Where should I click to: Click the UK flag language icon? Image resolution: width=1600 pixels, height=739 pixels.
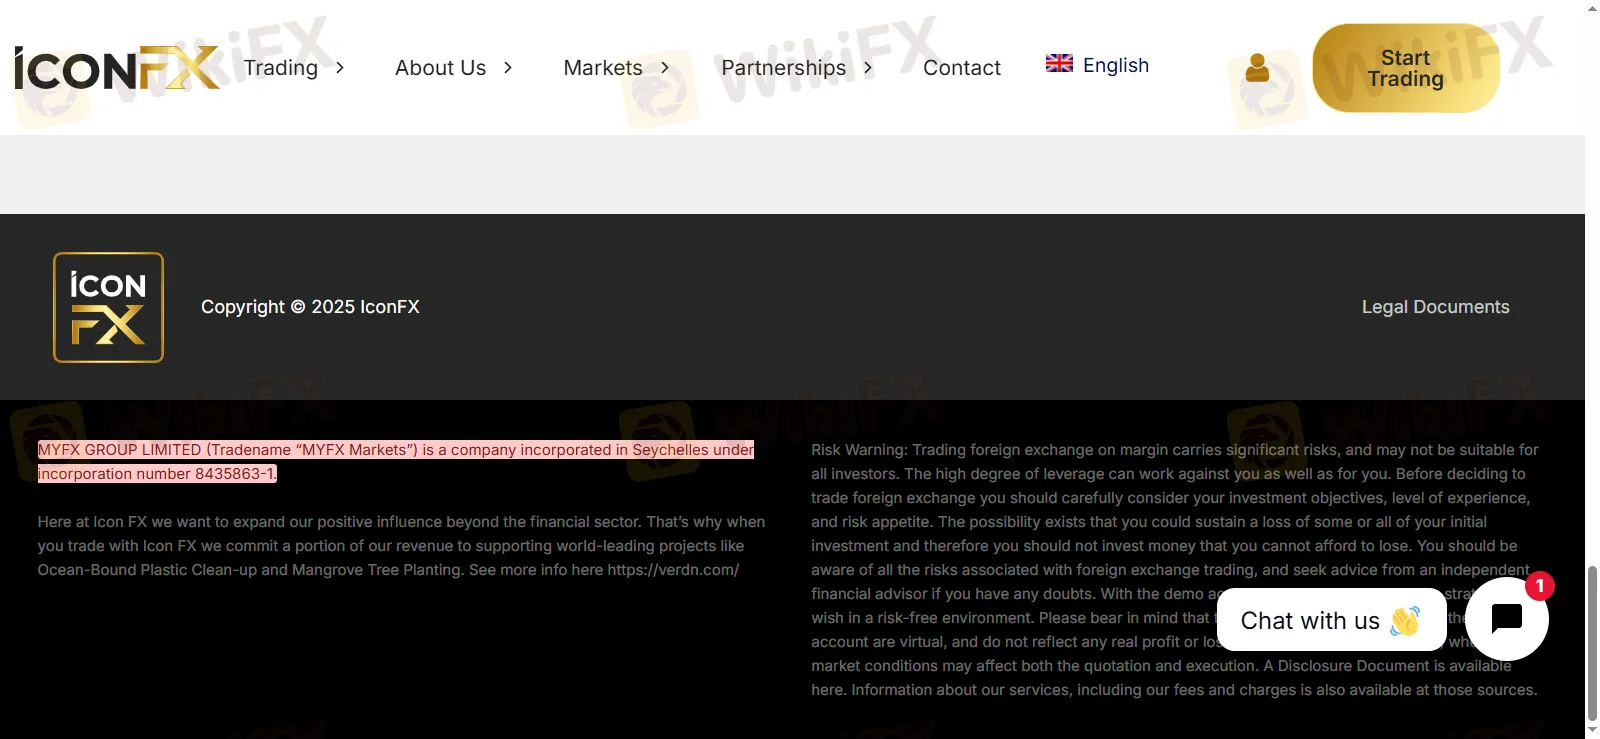(1059, 64)
